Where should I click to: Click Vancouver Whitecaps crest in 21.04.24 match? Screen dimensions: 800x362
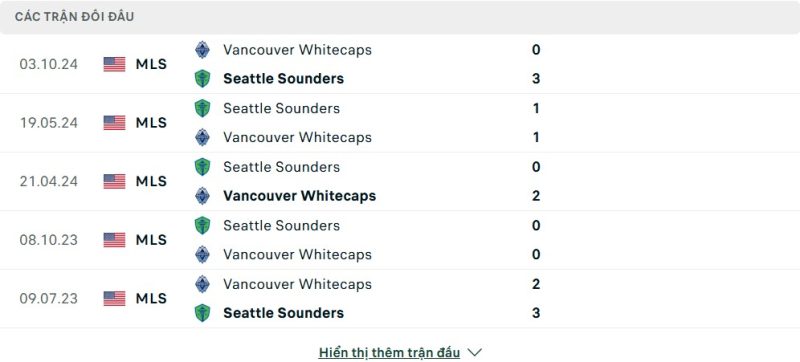coord(203,196)
